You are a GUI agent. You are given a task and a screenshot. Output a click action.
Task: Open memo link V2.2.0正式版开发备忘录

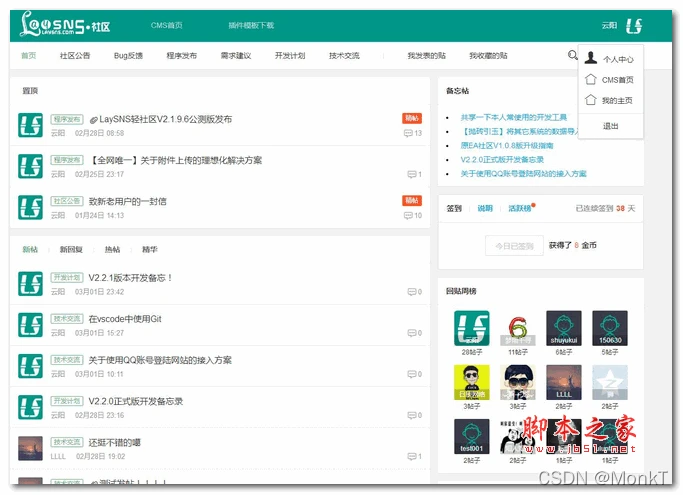(502, 159)
